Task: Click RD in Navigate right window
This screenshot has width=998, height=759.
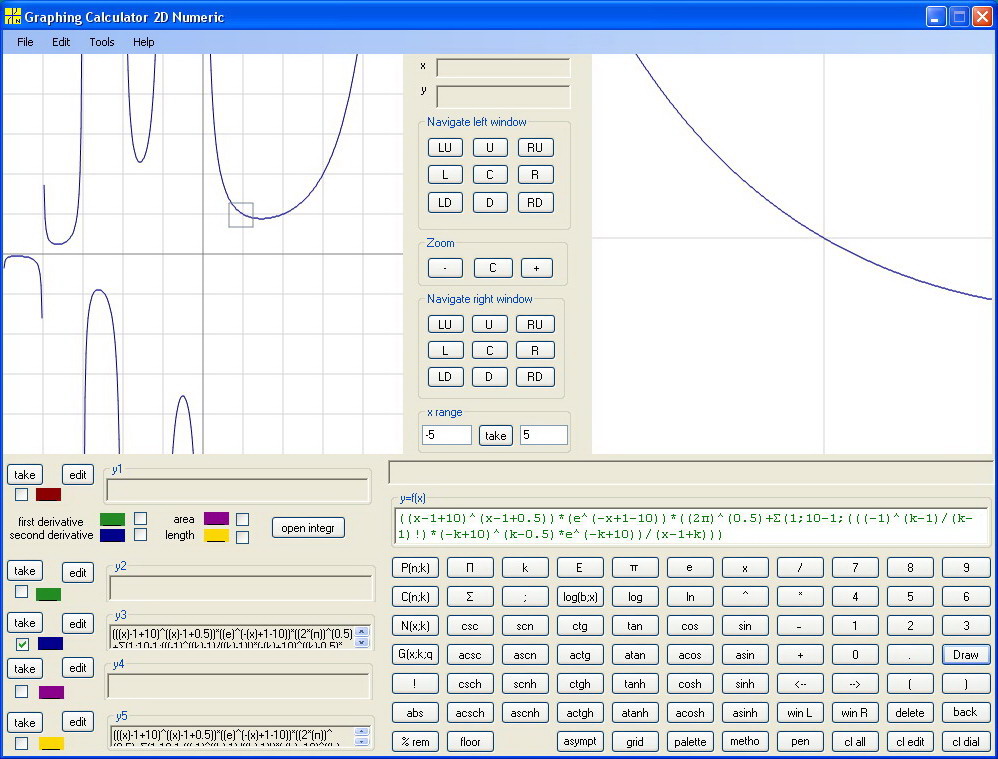Action: [535, 377]
